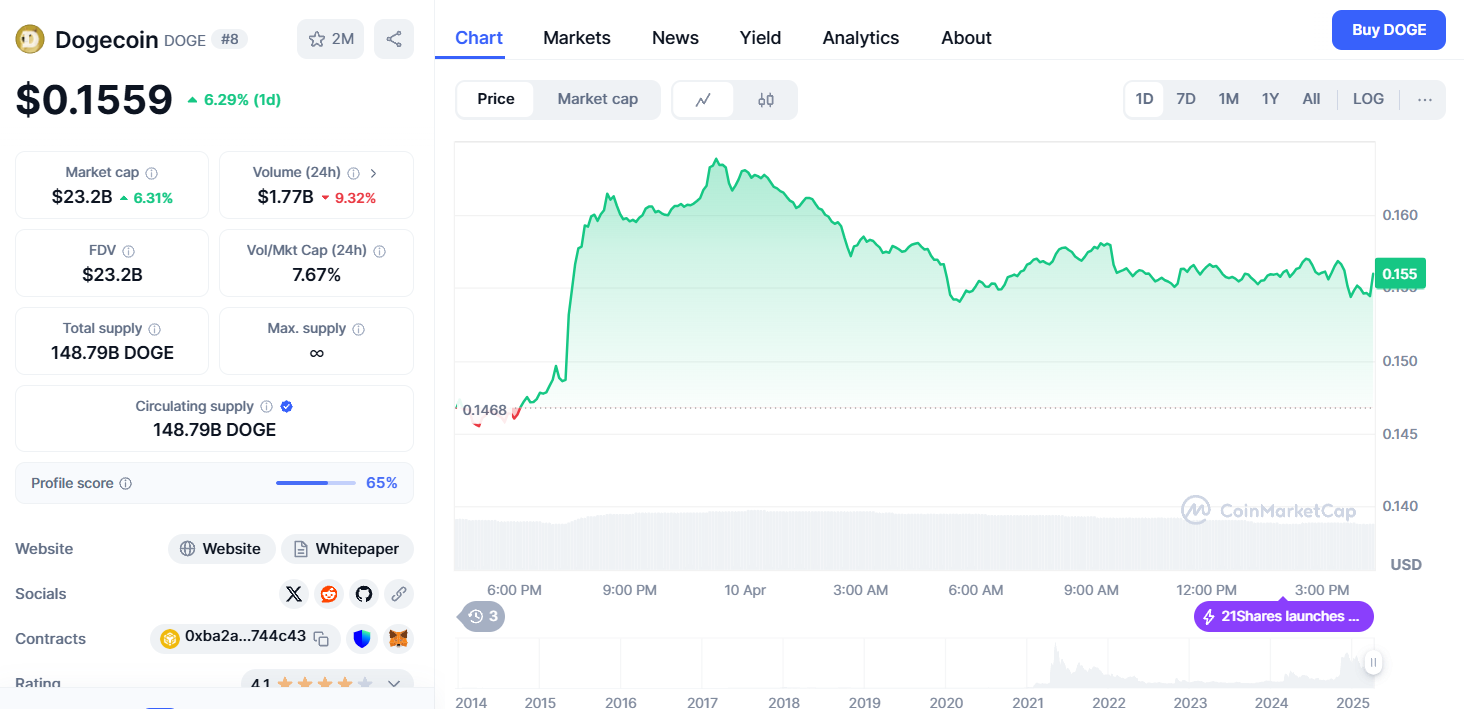Click the 0.1468 opening price label
This screenshot has width=1464, height=709.
pyautogui.click(x=485, y=410)
